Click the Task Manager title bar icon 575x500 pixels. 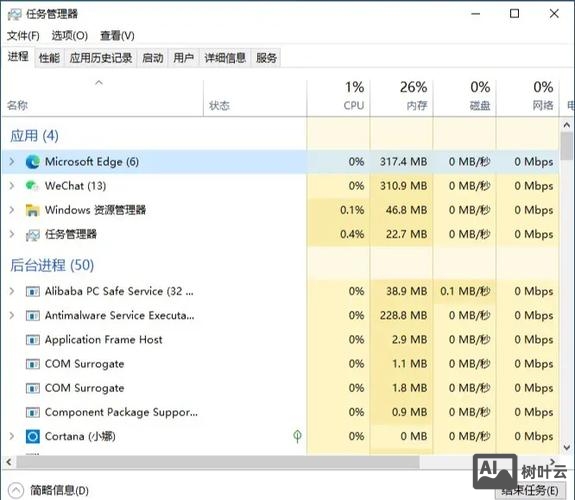[14, 14]
